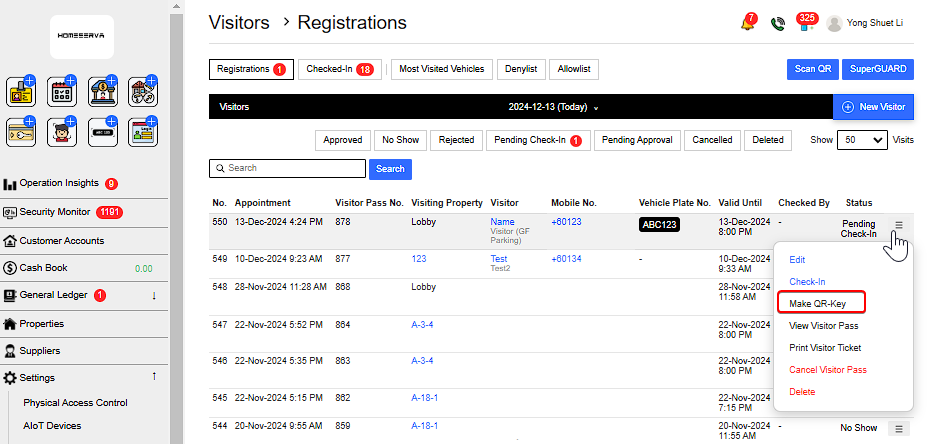Toggle the Approved status filter
Screen dimensions: 937x444
(343, 141)
